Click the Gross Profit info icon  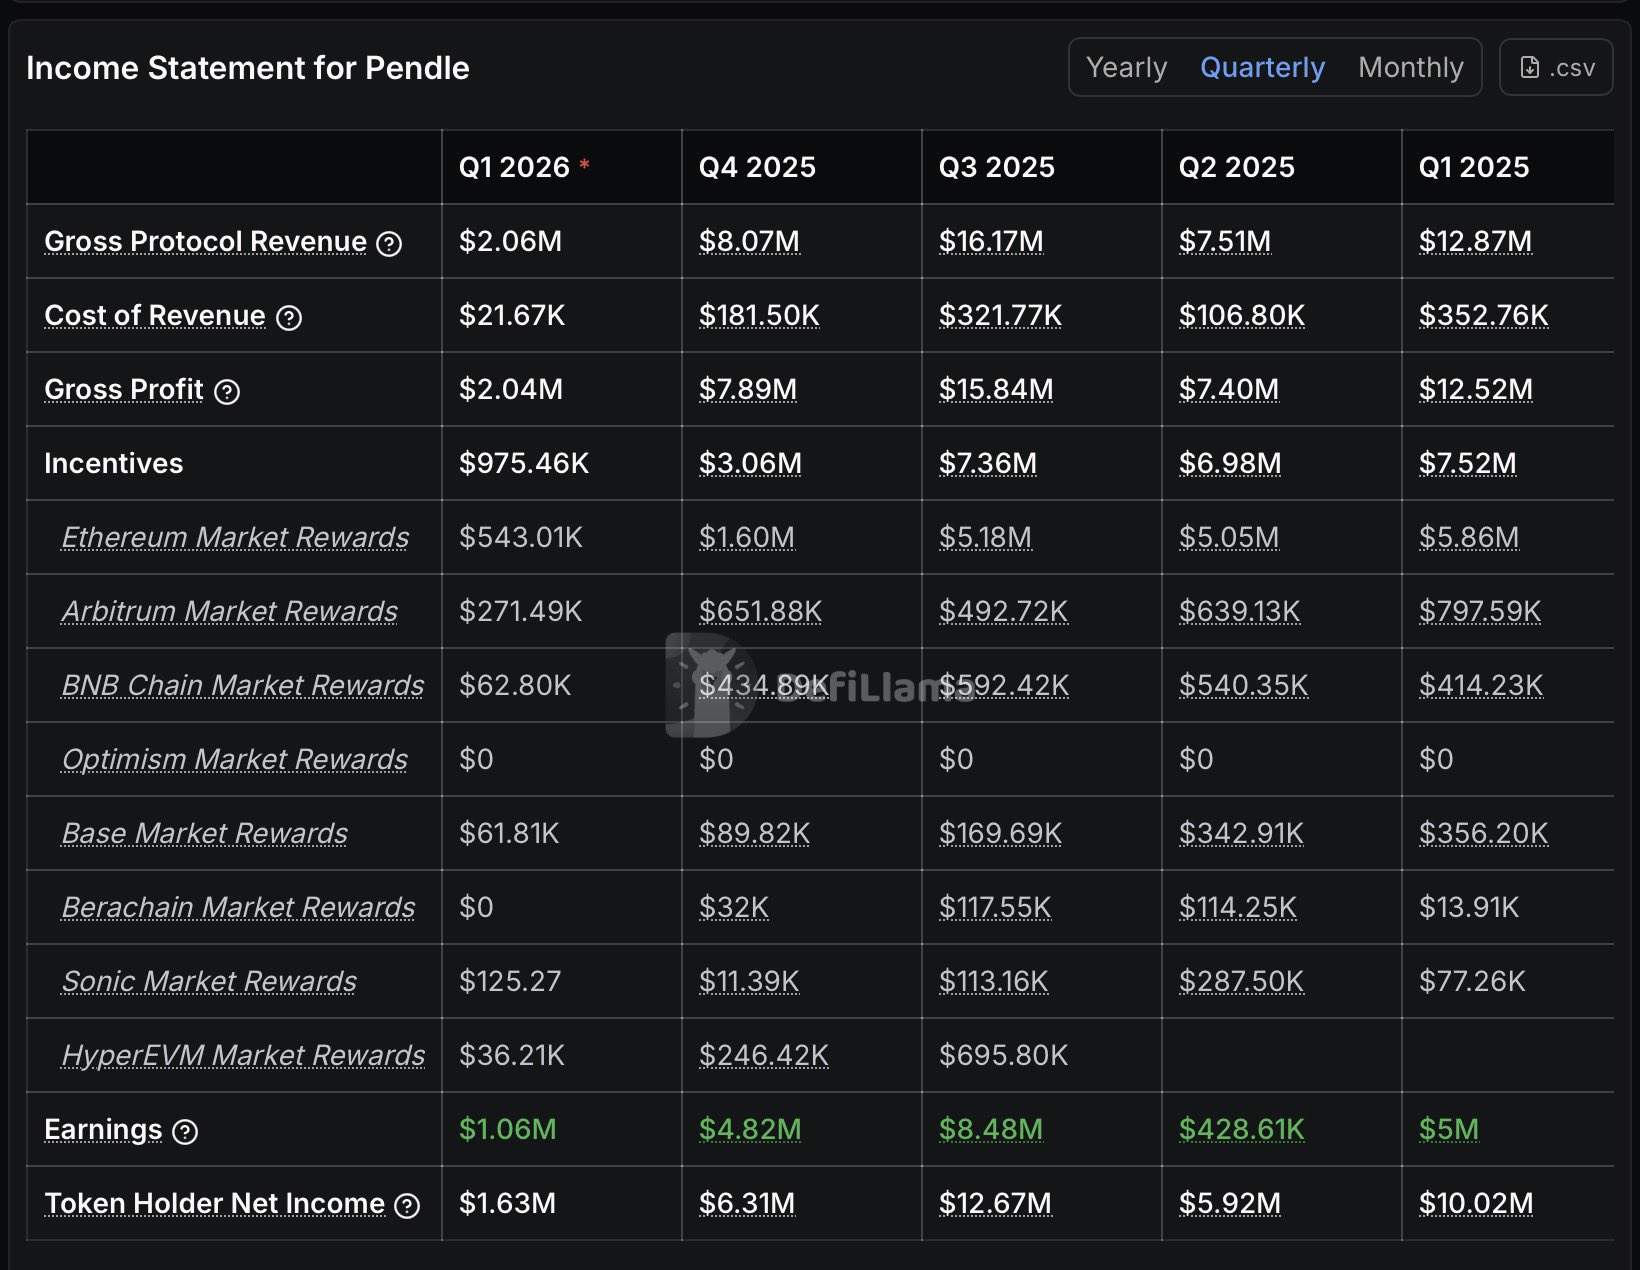point(227,391)
